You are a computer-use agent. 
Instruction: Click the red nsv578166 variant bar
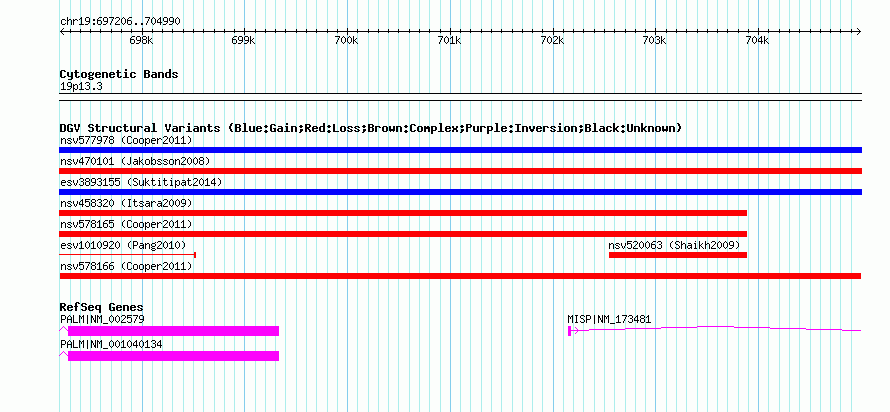(460, 276)
